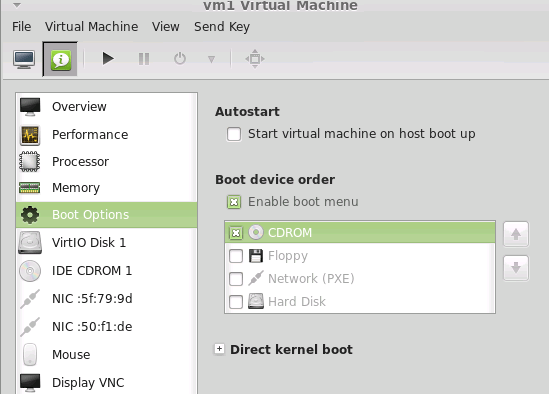Click the IDE CDROM 1 disc icon
The image size is (549, 394).
click(30, 271)
